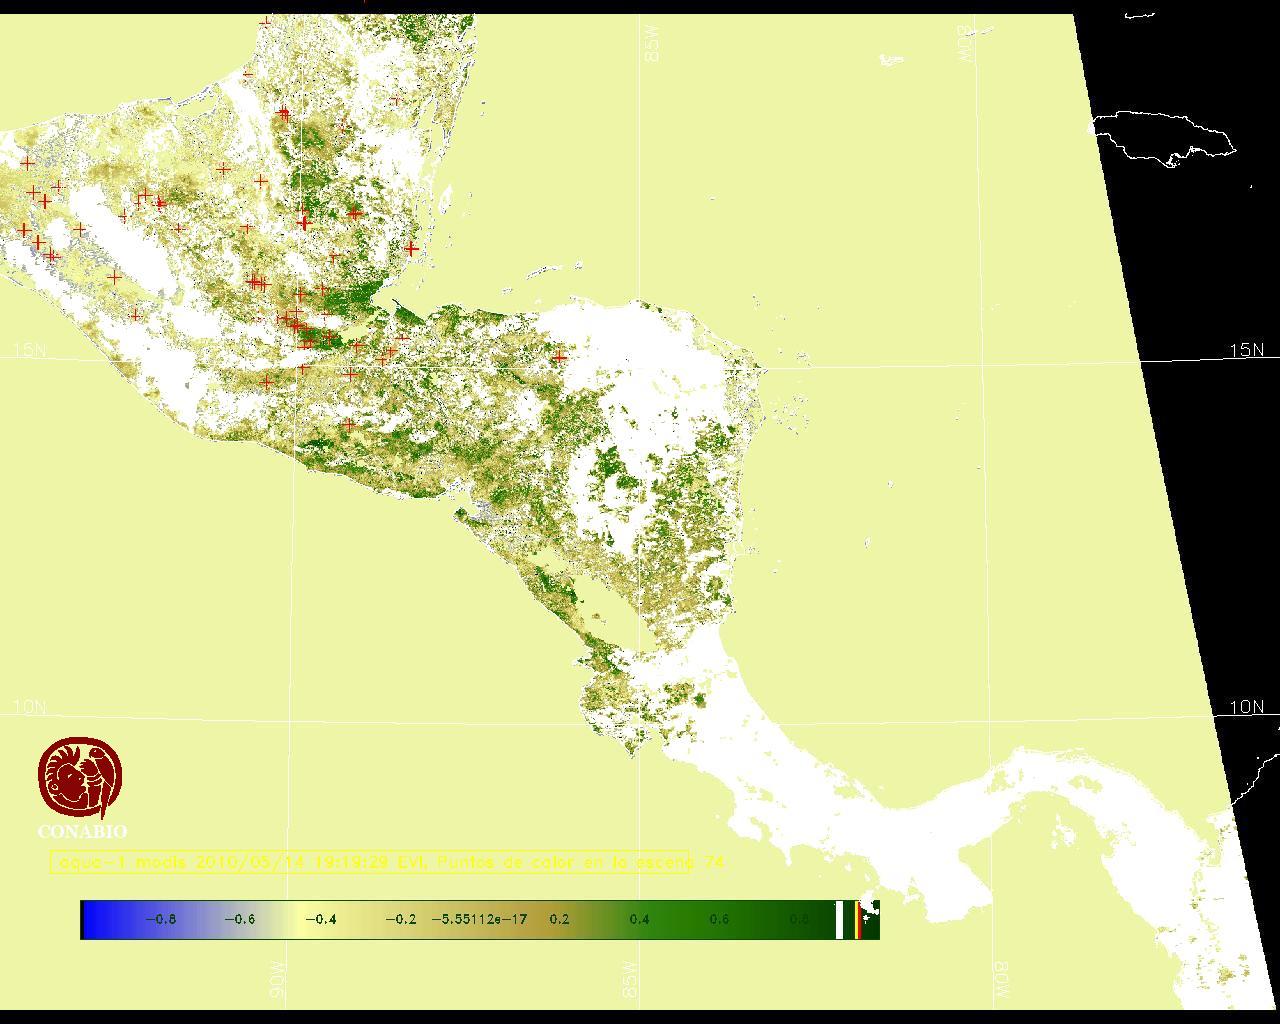Click the red cross marker on the Belize coast
The height and width of the screenshot is (1024, 1280).
[x=411, y=248]
